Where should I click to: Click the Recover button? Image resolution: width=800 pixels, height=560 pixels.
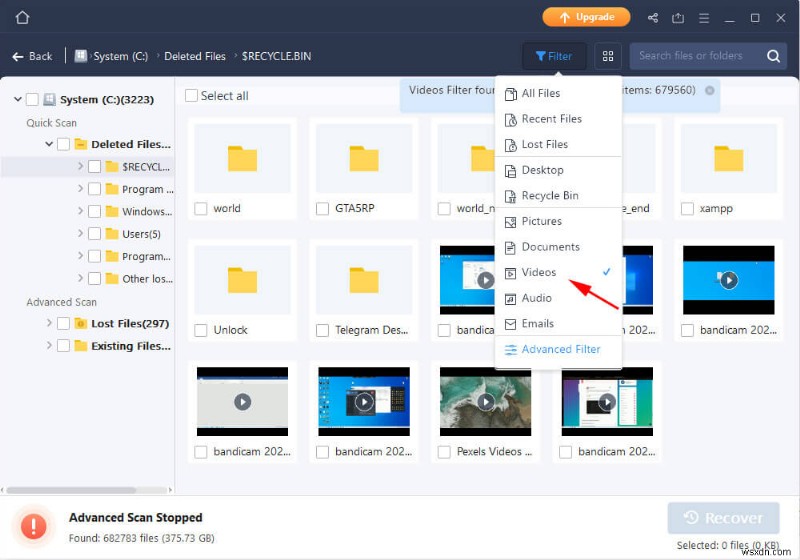pos(723,518)
